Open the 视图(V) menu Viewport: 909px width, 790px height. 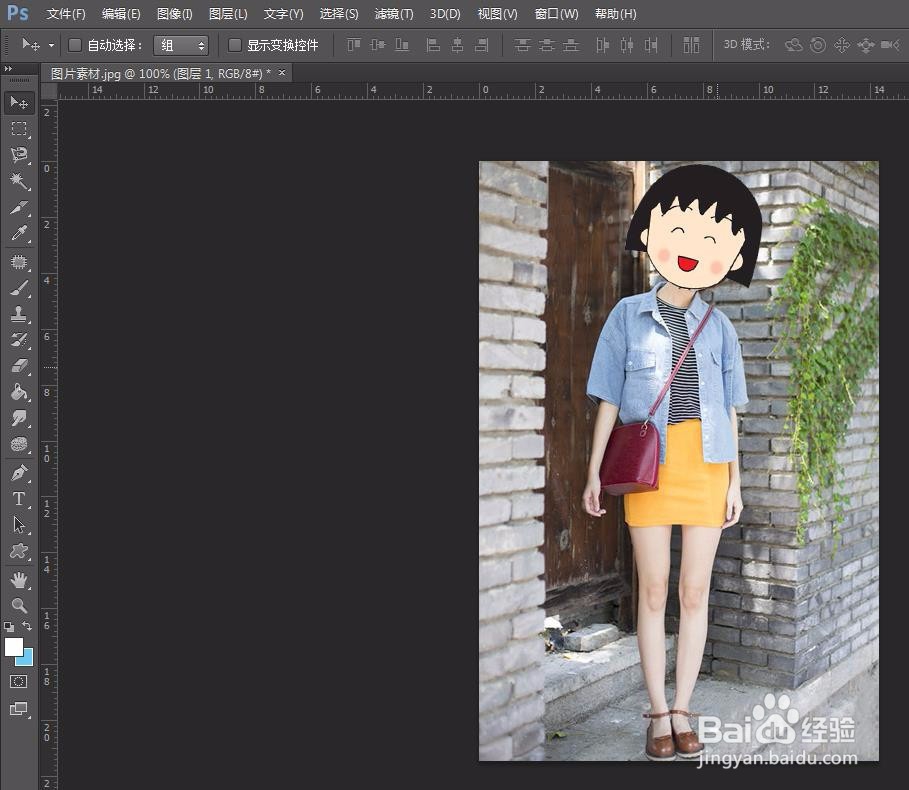point(497,14)
